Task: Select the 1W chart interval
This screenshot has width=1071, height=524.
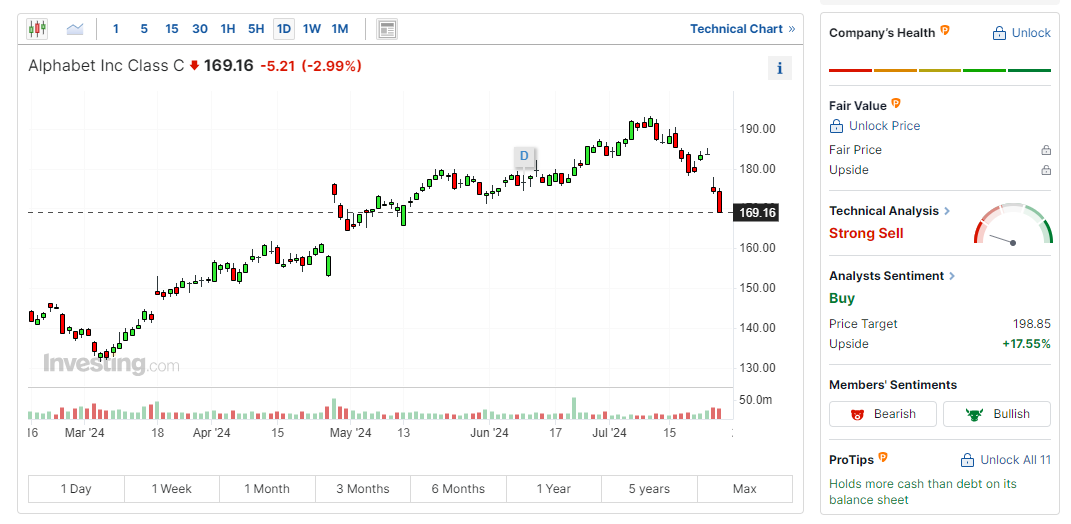Action: [x=311, y=29]
